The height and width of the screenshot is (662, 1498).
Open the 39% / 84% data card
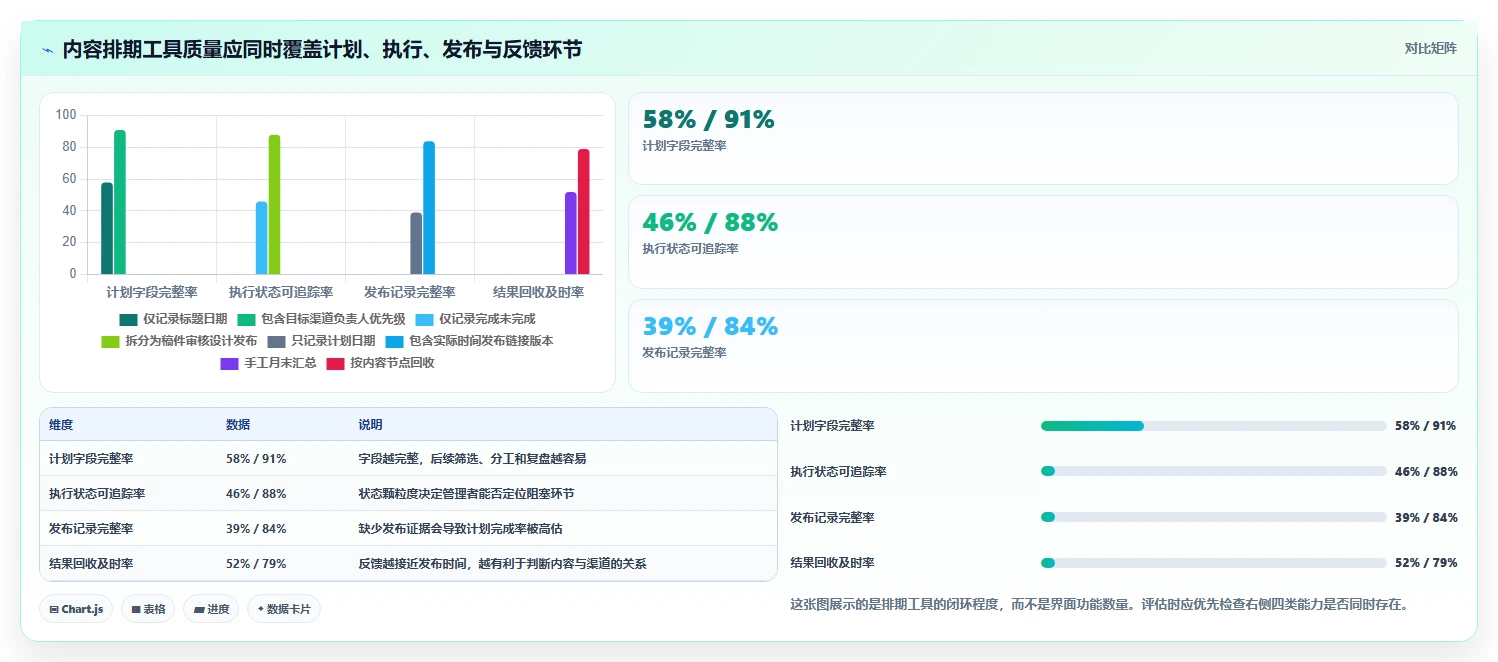point(1043,346)
